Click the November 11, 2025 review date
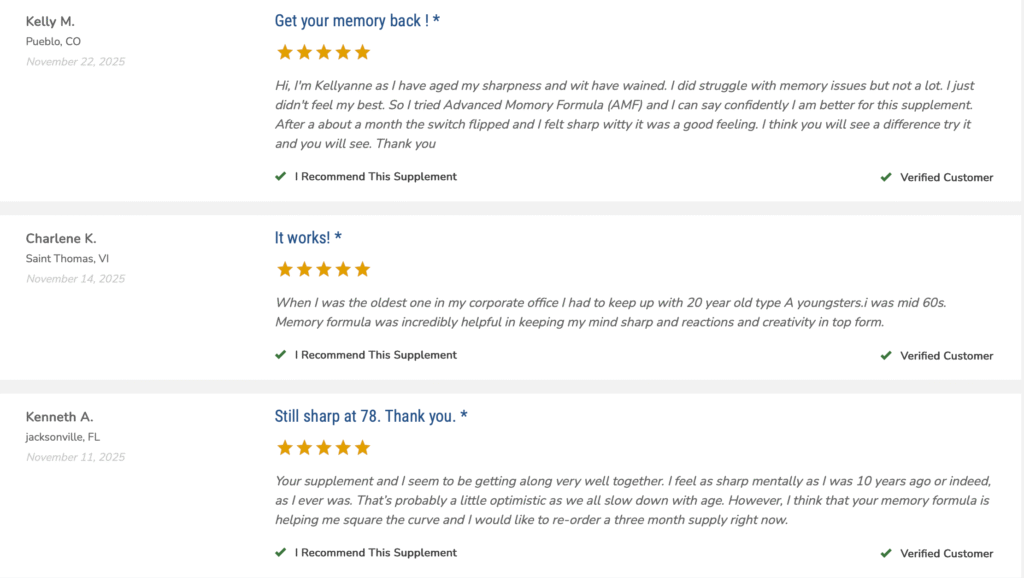The height and width of the screenshot is (578, 1024). click(76, 457)
